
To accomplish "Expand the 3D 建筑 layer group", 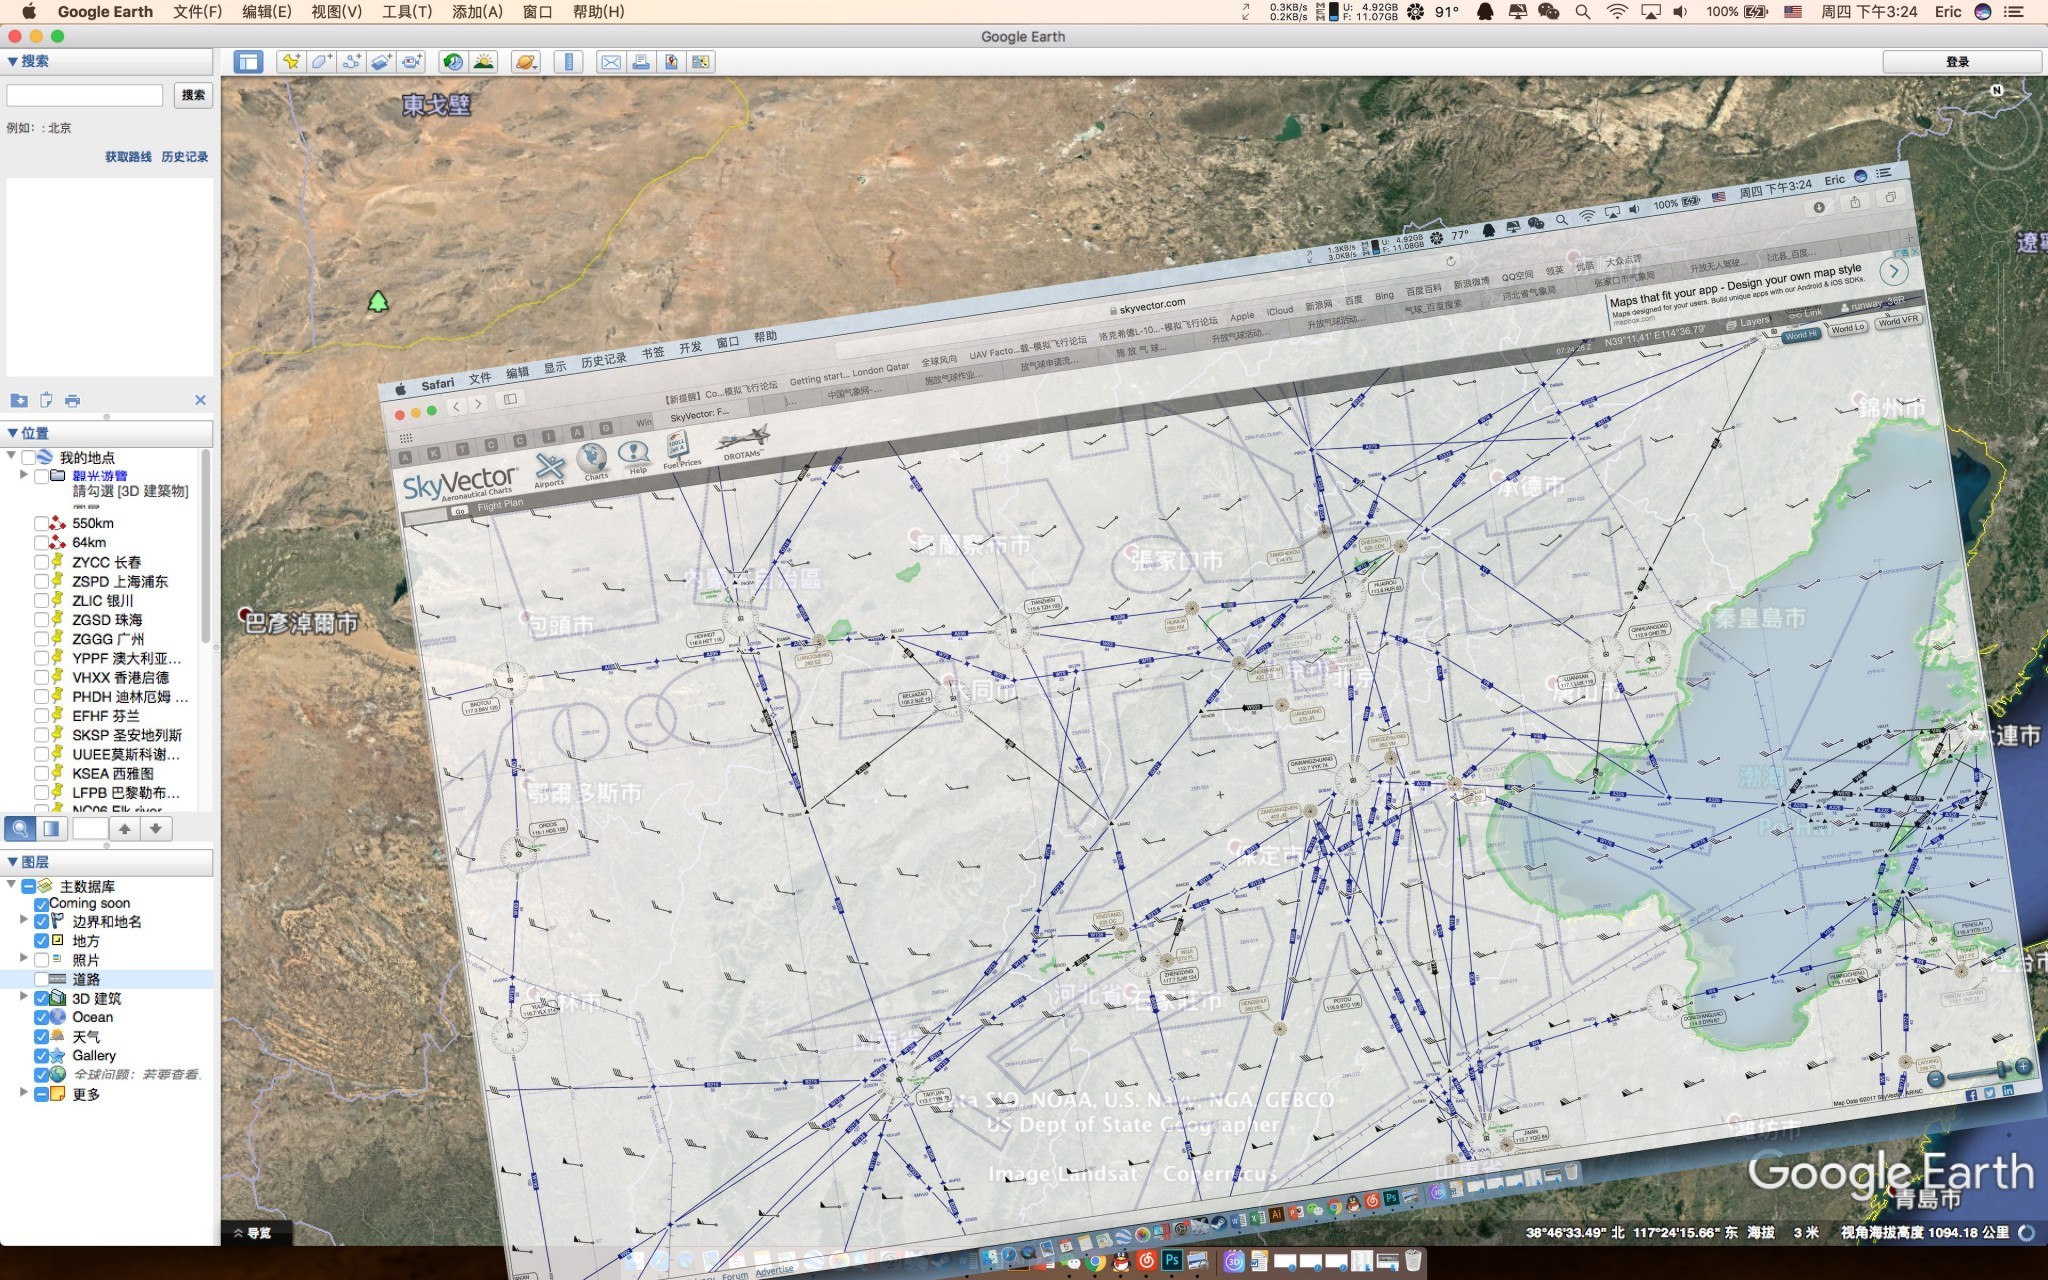I will point(24,997).
